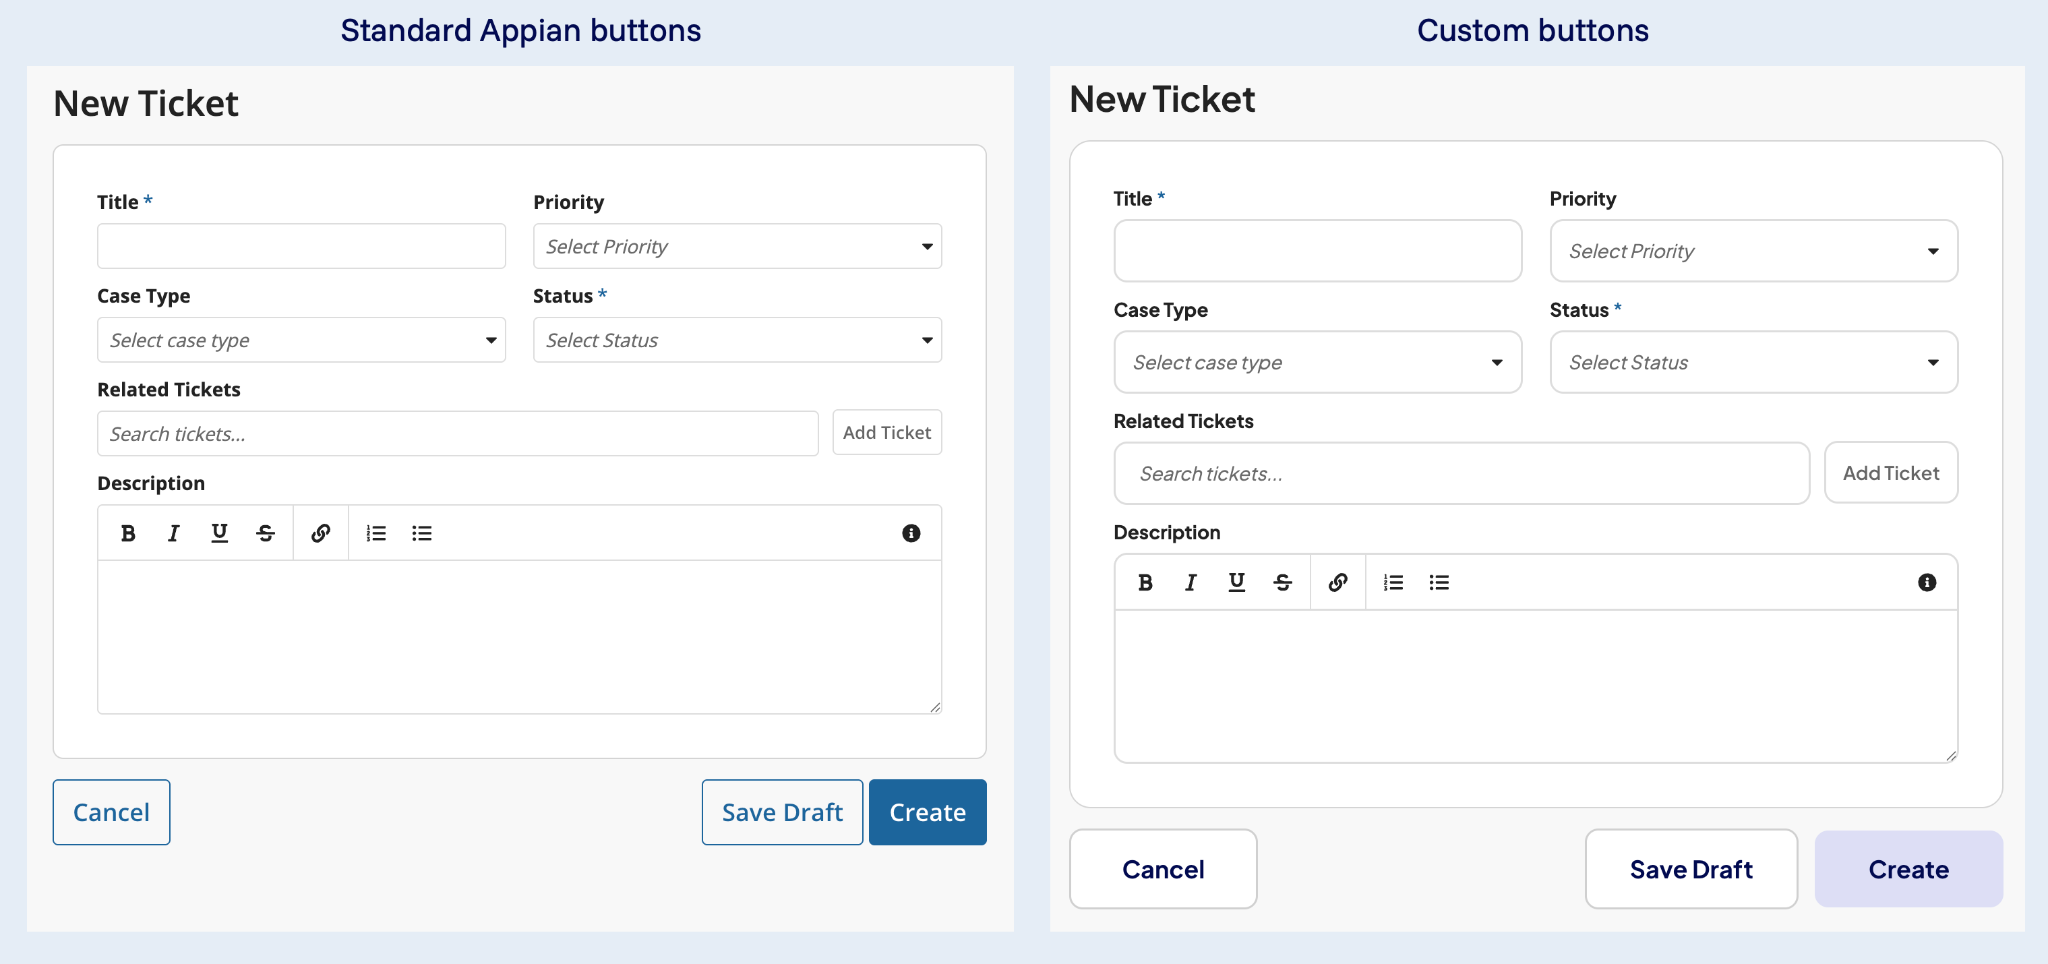Apply numbered list in the Custom form's description
The image size is (2048, 964).
1393,582
